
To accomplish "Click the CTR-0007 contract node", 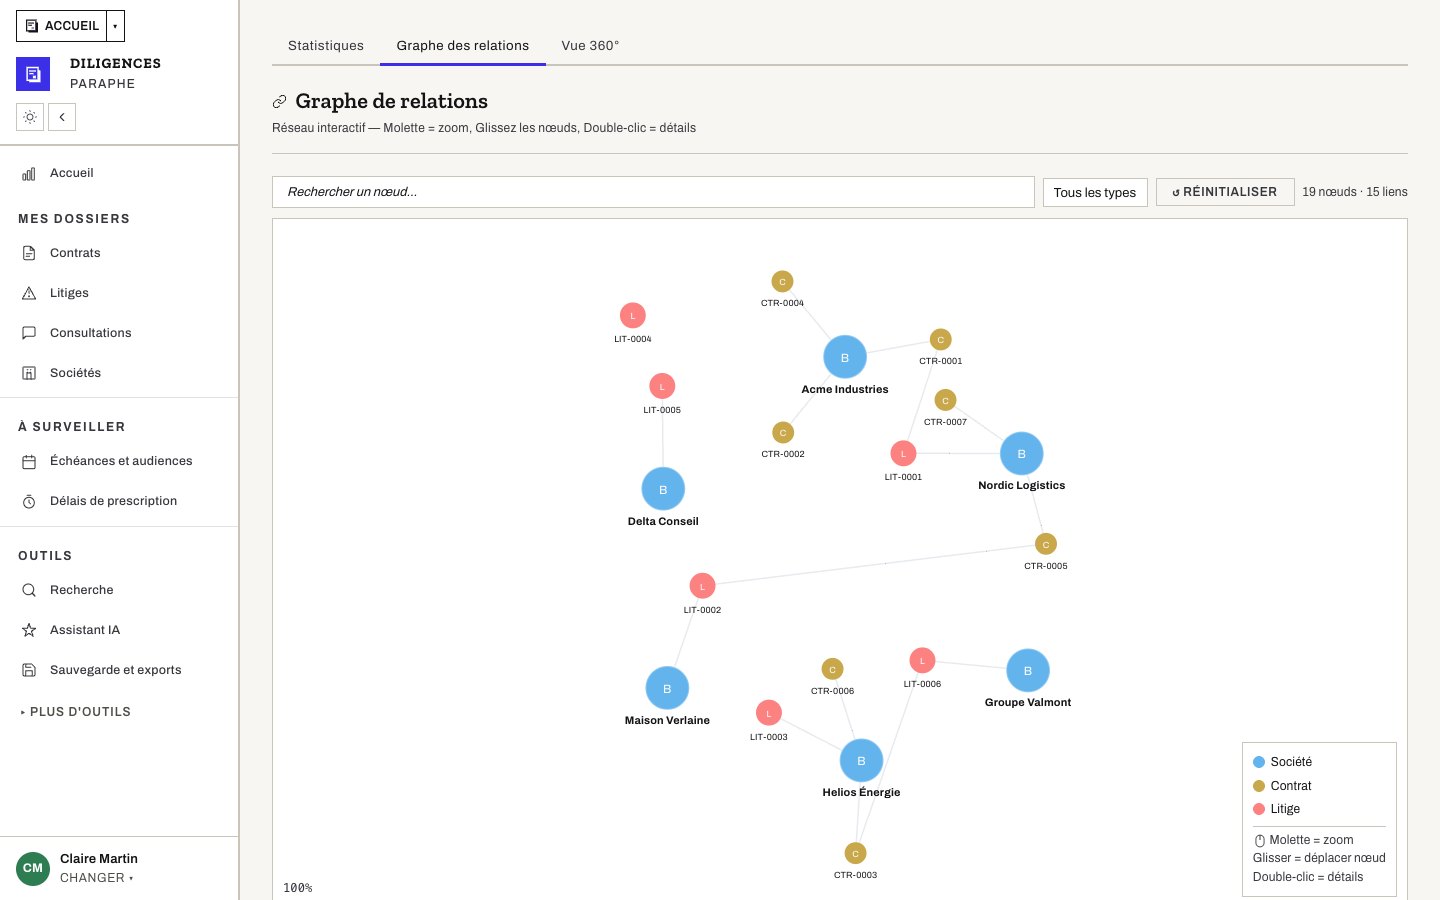I will pyautogui.click(x=945, y=400).
